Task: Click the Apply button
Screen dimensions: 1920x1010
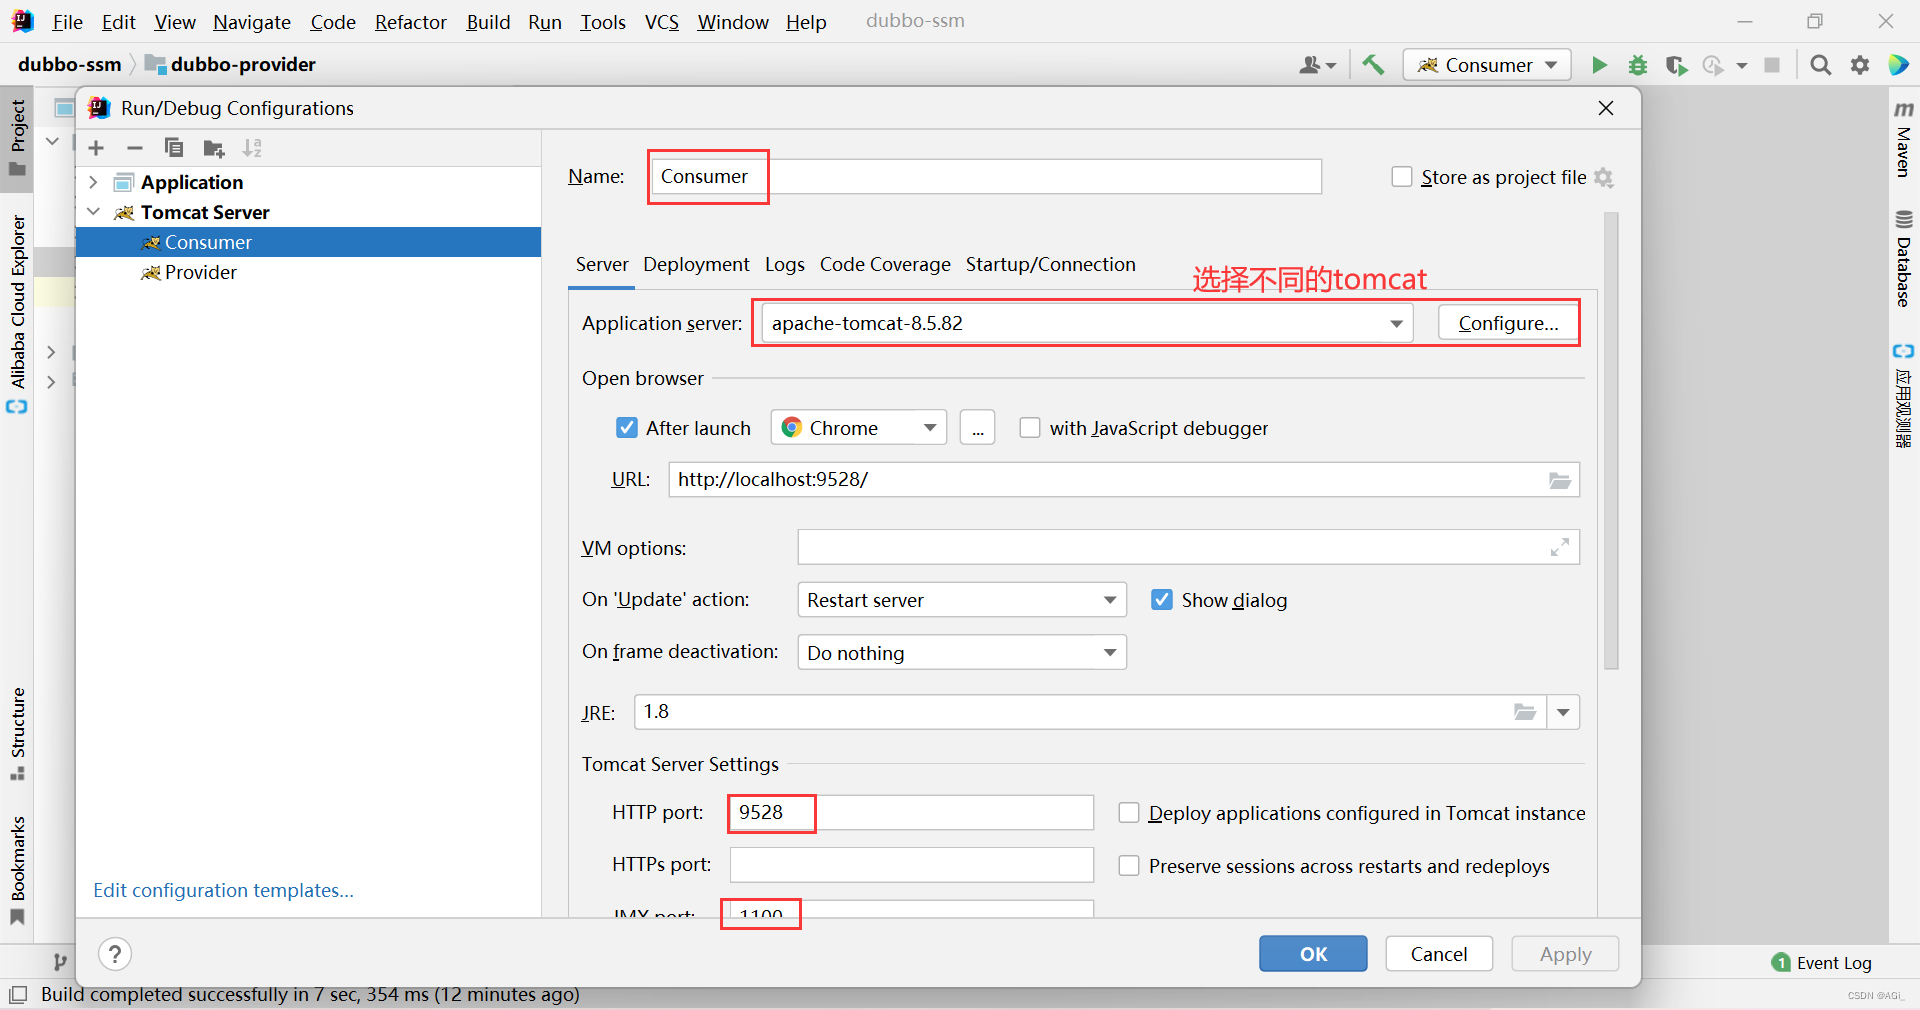Action: click(x=1564, y=953)
